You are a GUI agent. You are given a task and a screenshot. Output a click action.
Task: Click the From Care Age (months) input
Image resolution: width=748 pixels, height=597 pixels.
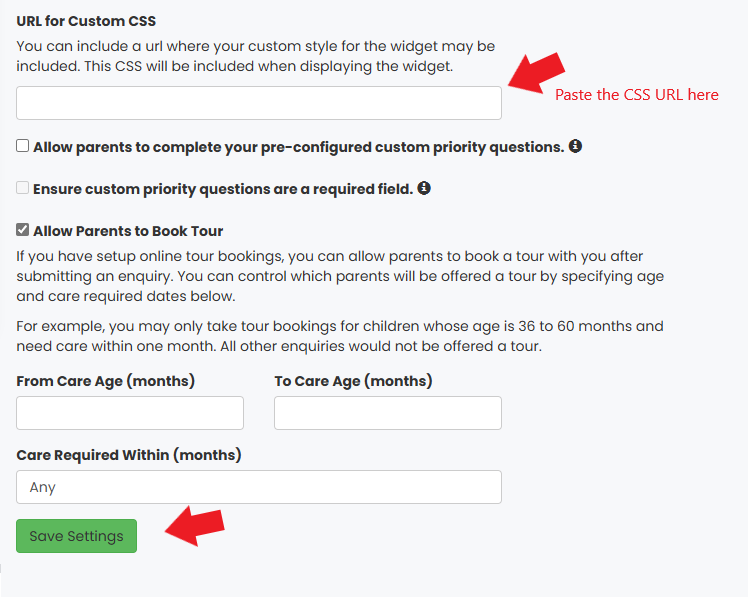coord(130,413)
